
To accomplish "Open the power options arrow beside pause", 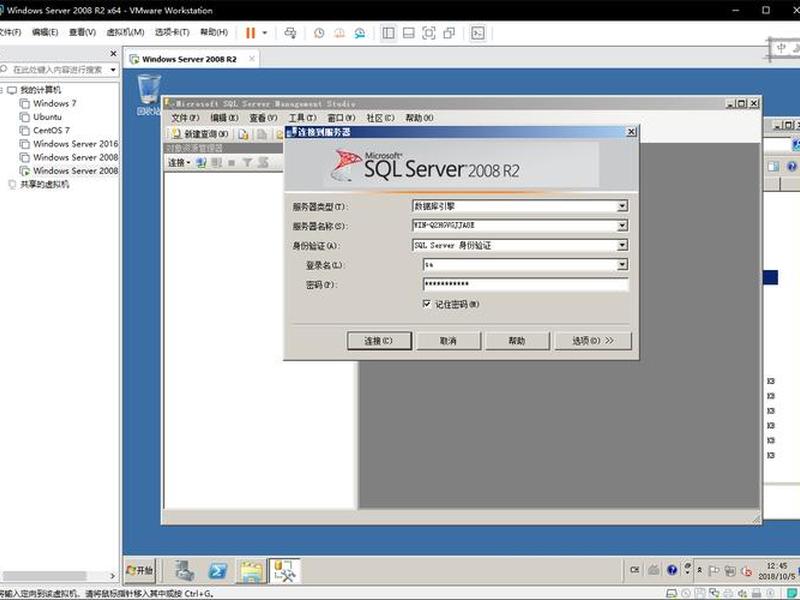I will [265, 33].
